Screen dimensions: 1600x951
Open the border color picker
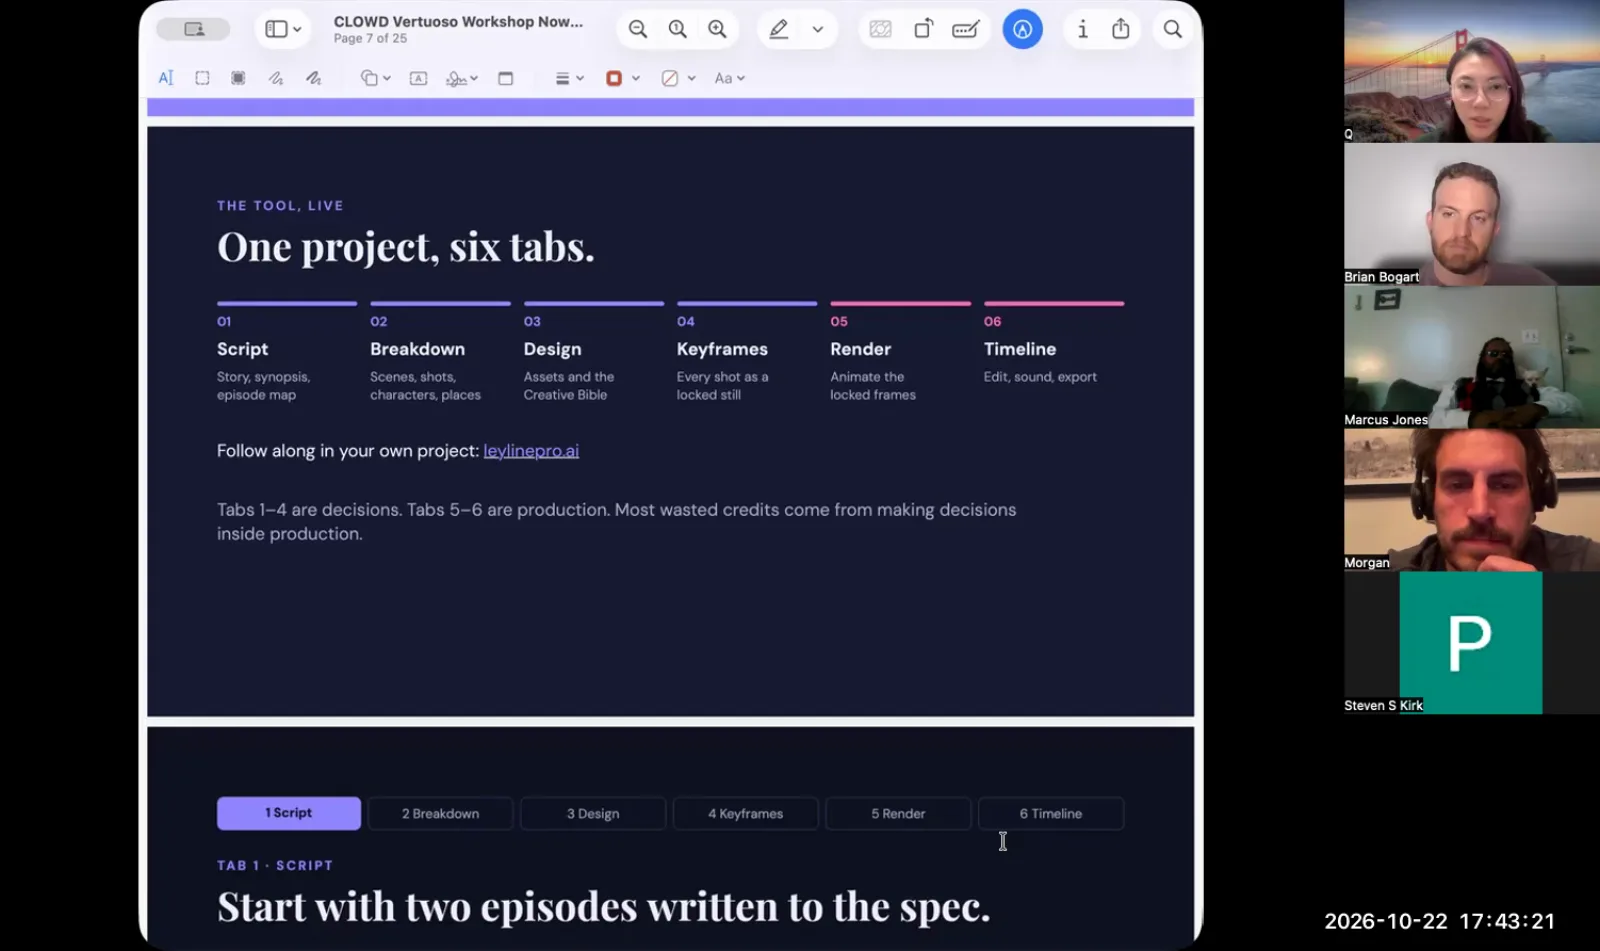[622, 78]
